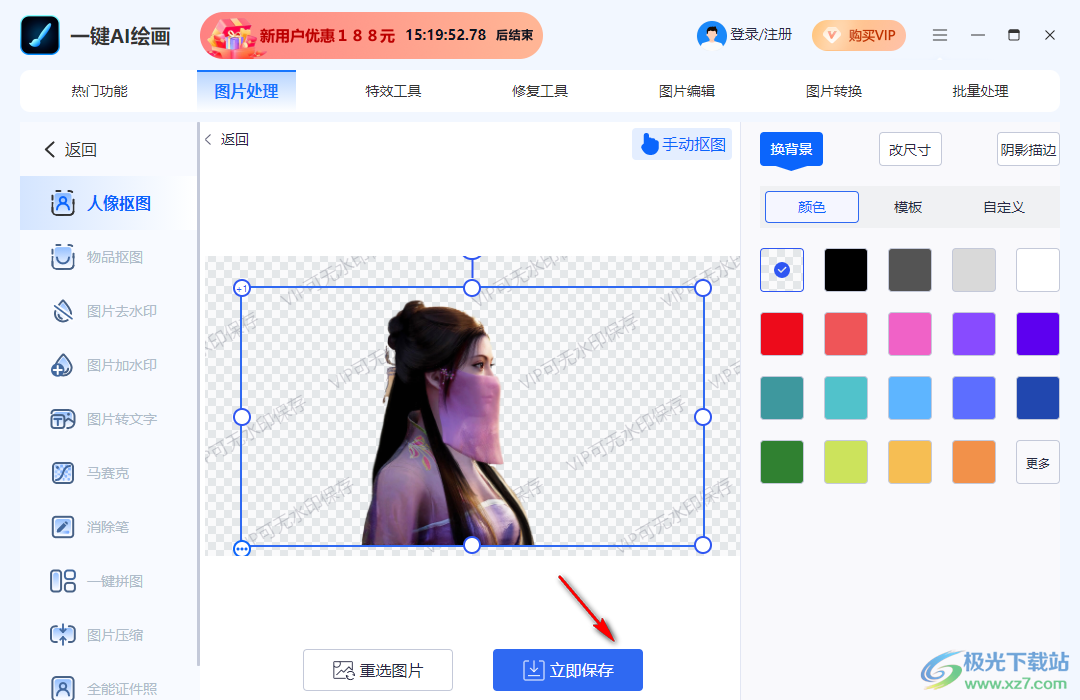Pick the red background color
Screen dimensions: 1080x700
point(782,334)
